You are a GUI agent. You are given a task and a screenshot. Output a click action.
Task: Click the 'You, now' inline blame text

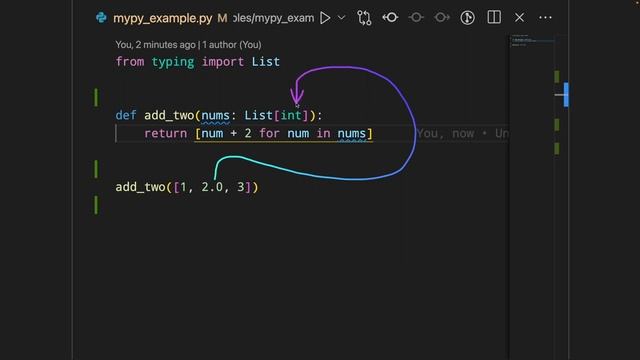coord(445,133)
